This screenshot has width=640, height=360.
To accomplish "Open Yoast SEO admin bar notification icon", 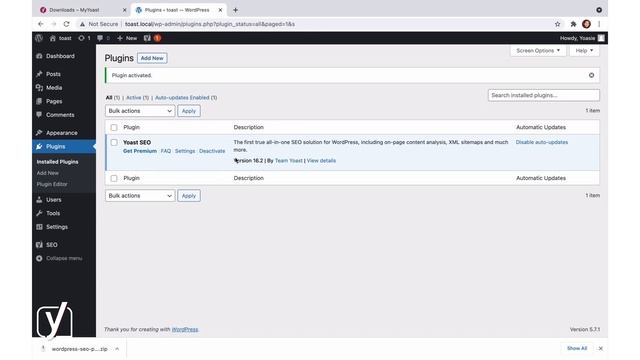I will [152, 38].
